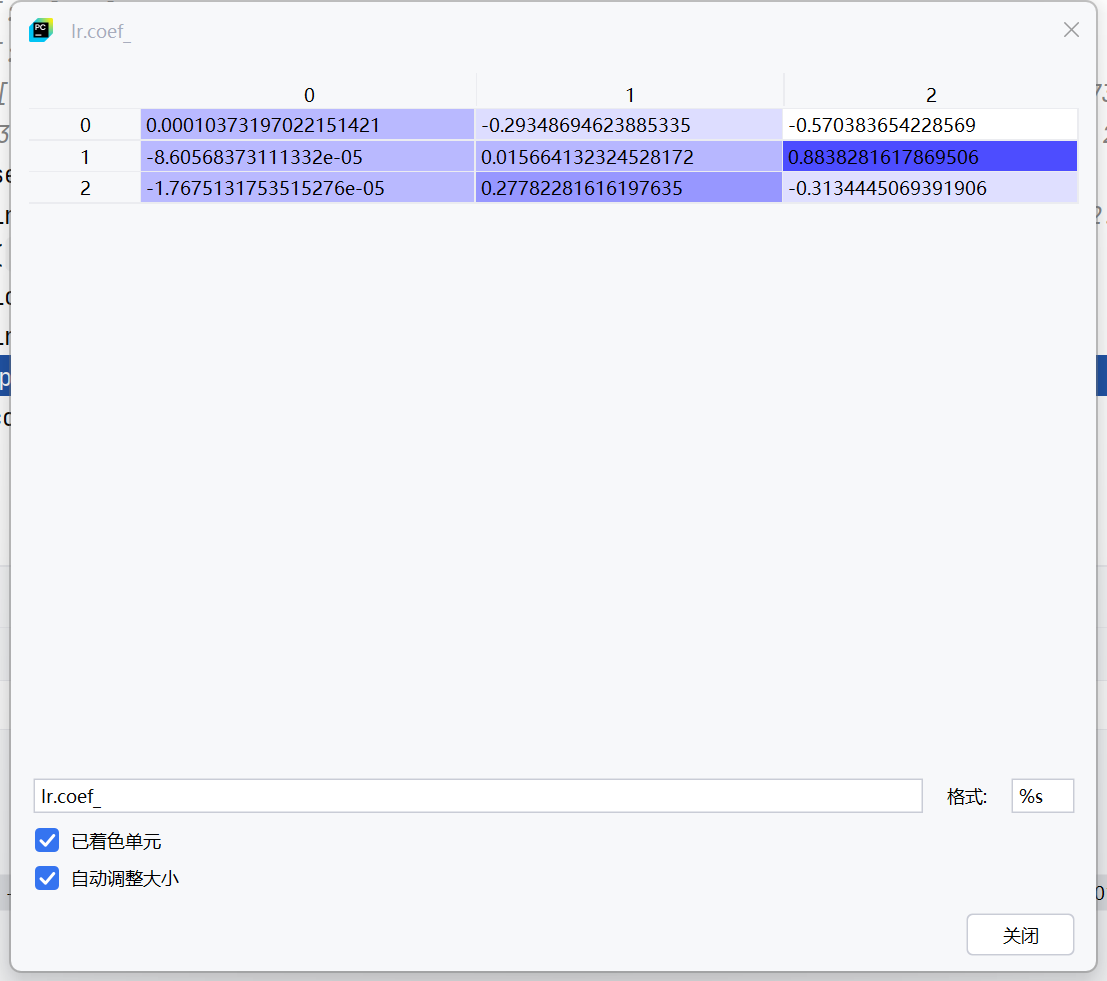Select cell 0.27782281616197635
1107x981 pixels.
coord(629,188)
